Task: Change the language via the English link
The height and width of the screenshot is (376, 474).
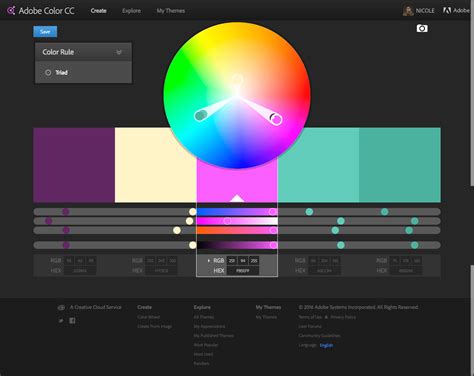Action: coord(326,345)
